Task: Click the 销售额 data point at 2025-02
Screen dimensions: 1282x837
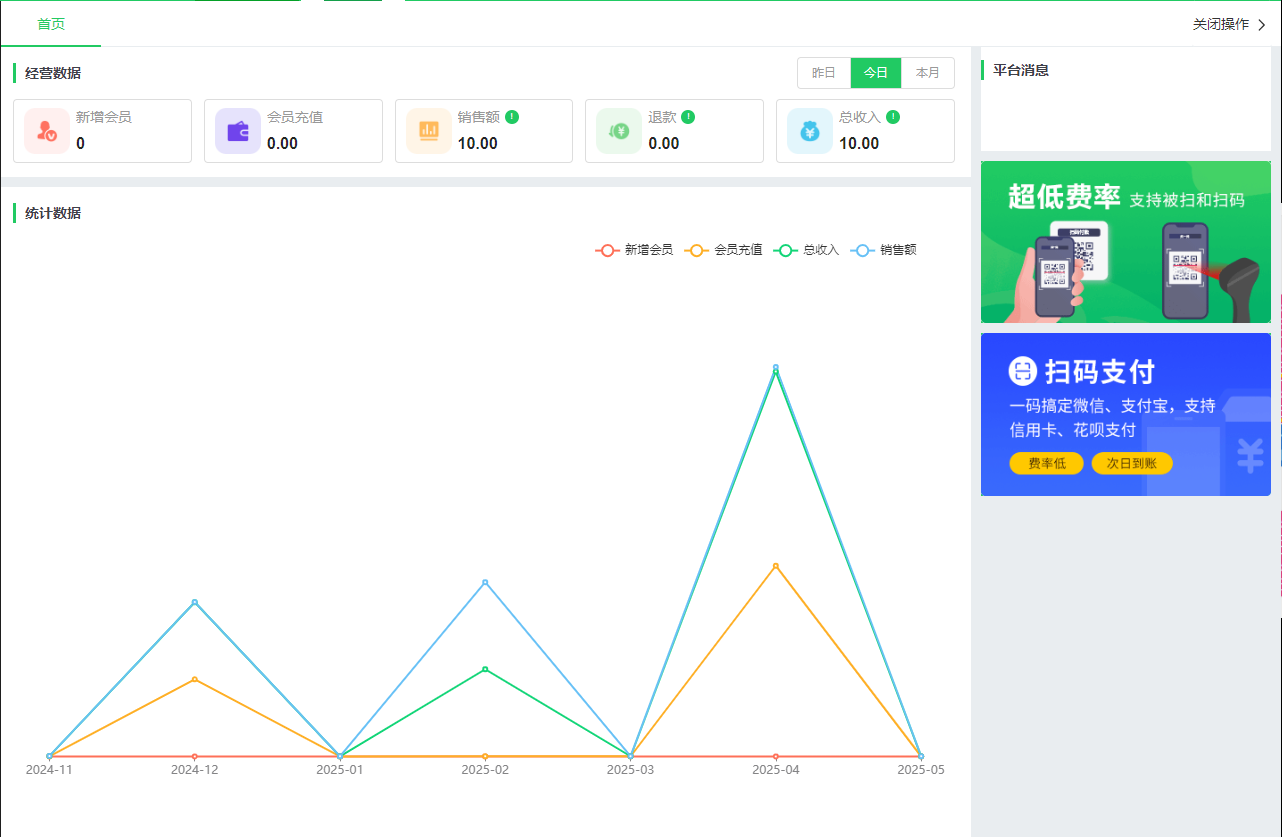Action: click(x=485, y=582)
